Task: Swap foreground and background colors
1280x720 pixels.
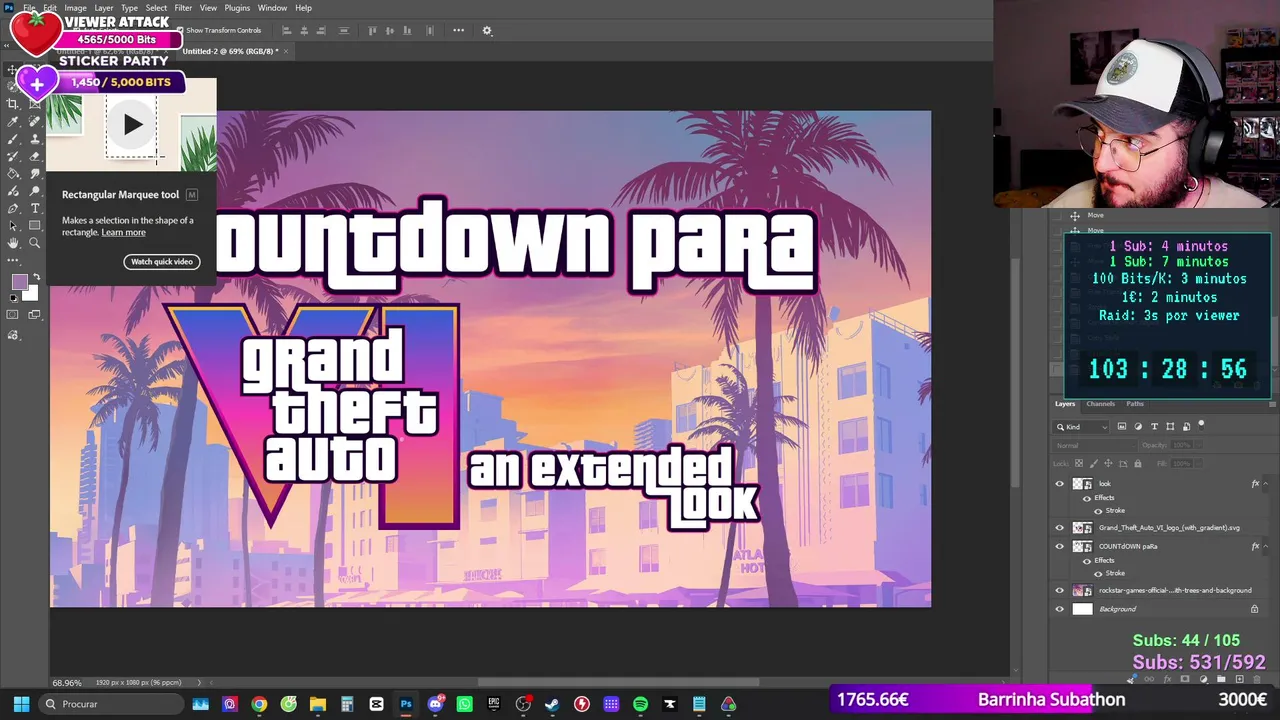Action: pos(36,277)
